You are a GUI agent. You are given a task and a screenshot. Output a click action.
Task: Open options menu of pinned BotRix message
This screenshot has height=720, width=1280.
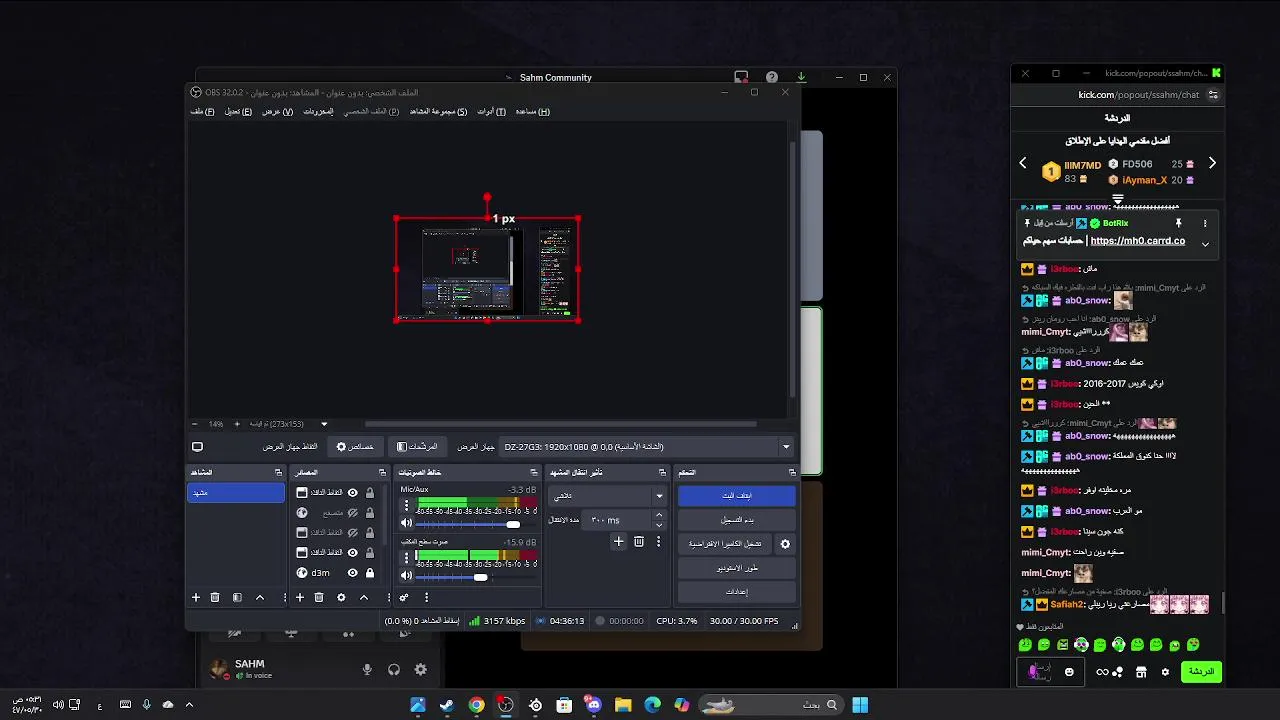click(1205, 223)
